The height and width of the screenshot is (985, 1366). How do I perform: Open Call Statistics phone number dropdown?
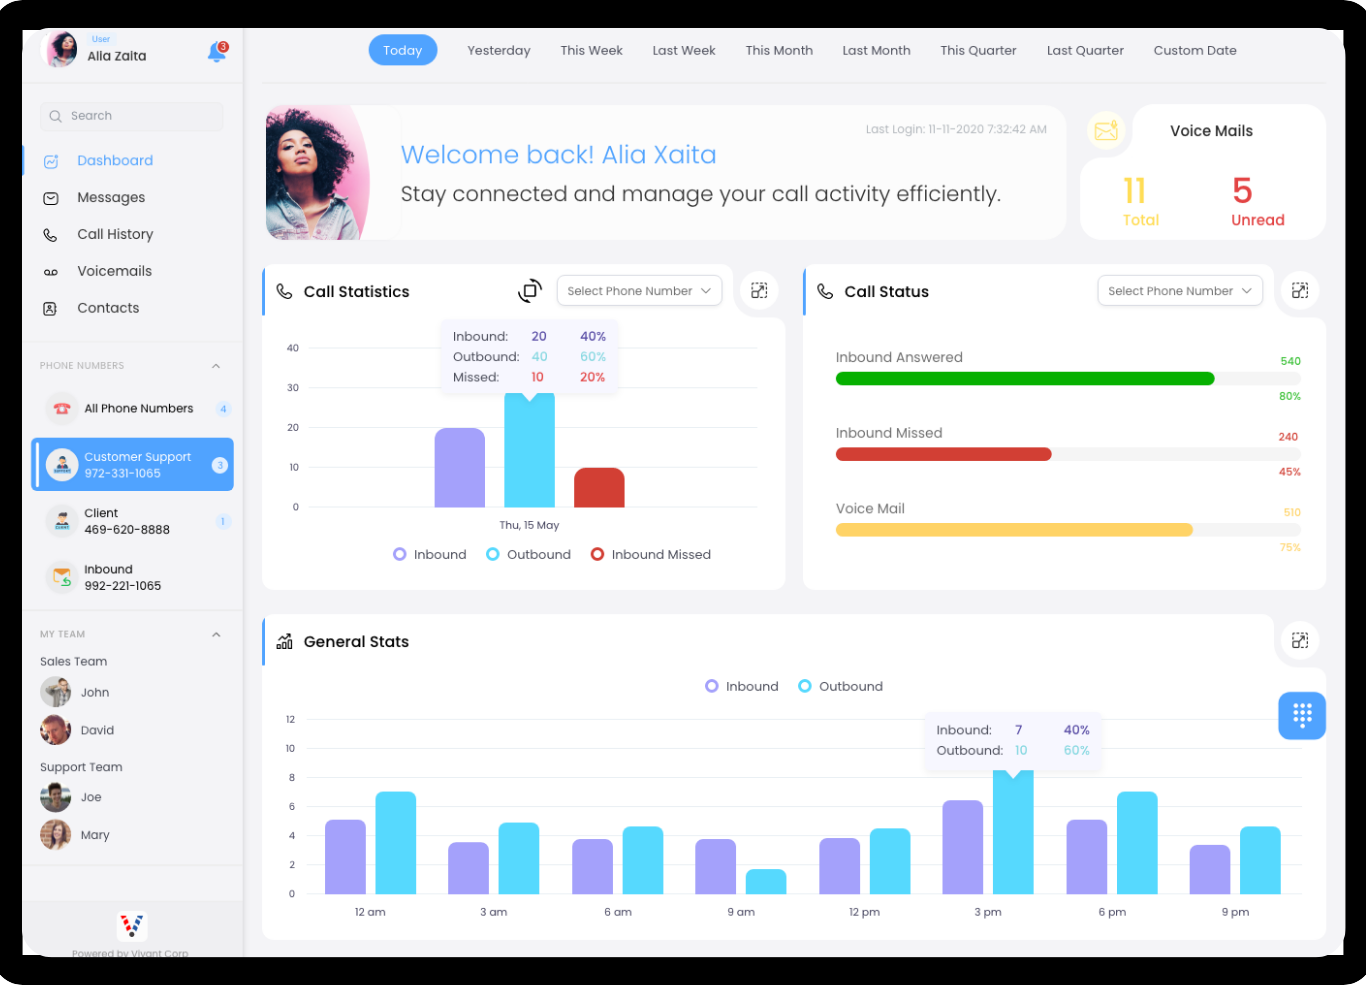[x=639, y=291]
